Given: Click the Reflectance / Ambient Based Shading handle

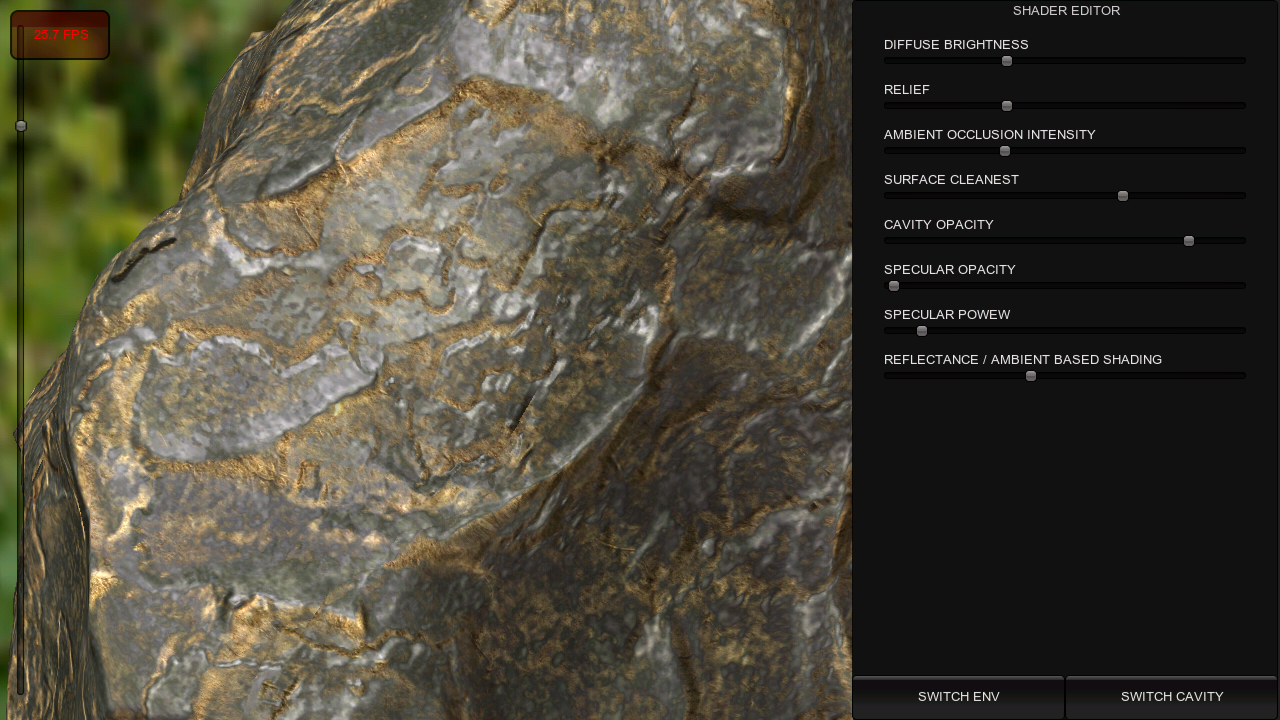Looking at the screenshot, I should (1031, 376).
